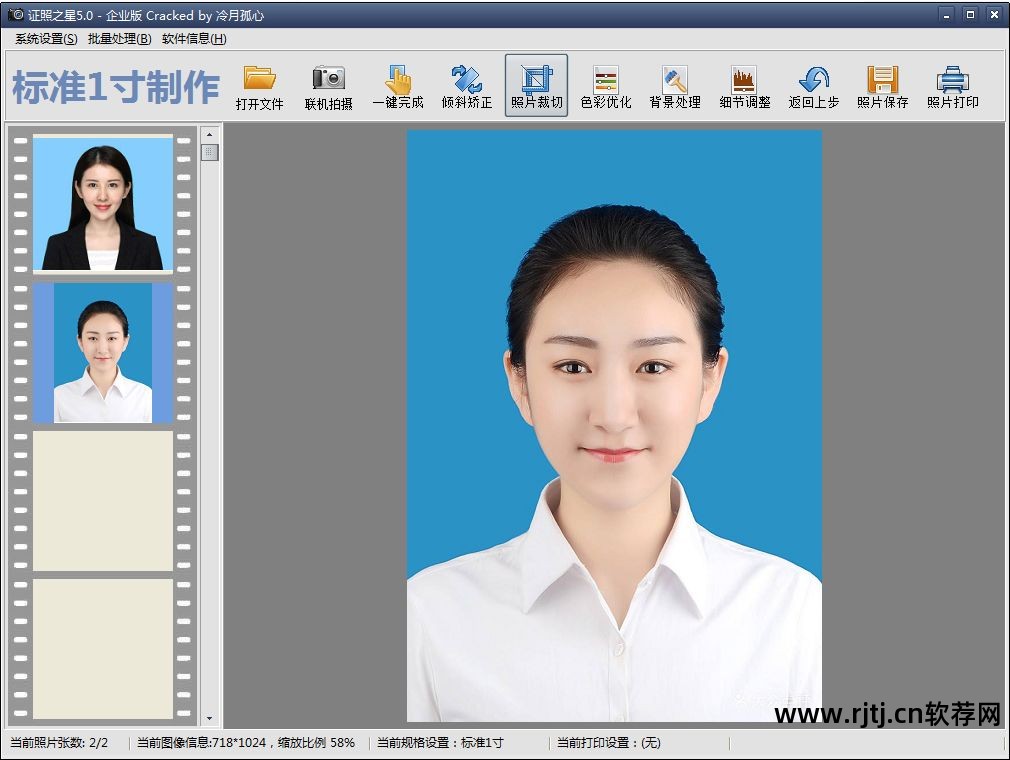This screenshot has width=1010, height=760.
Task: Click the main photo preview canvas
Action: tap(614, 425)
